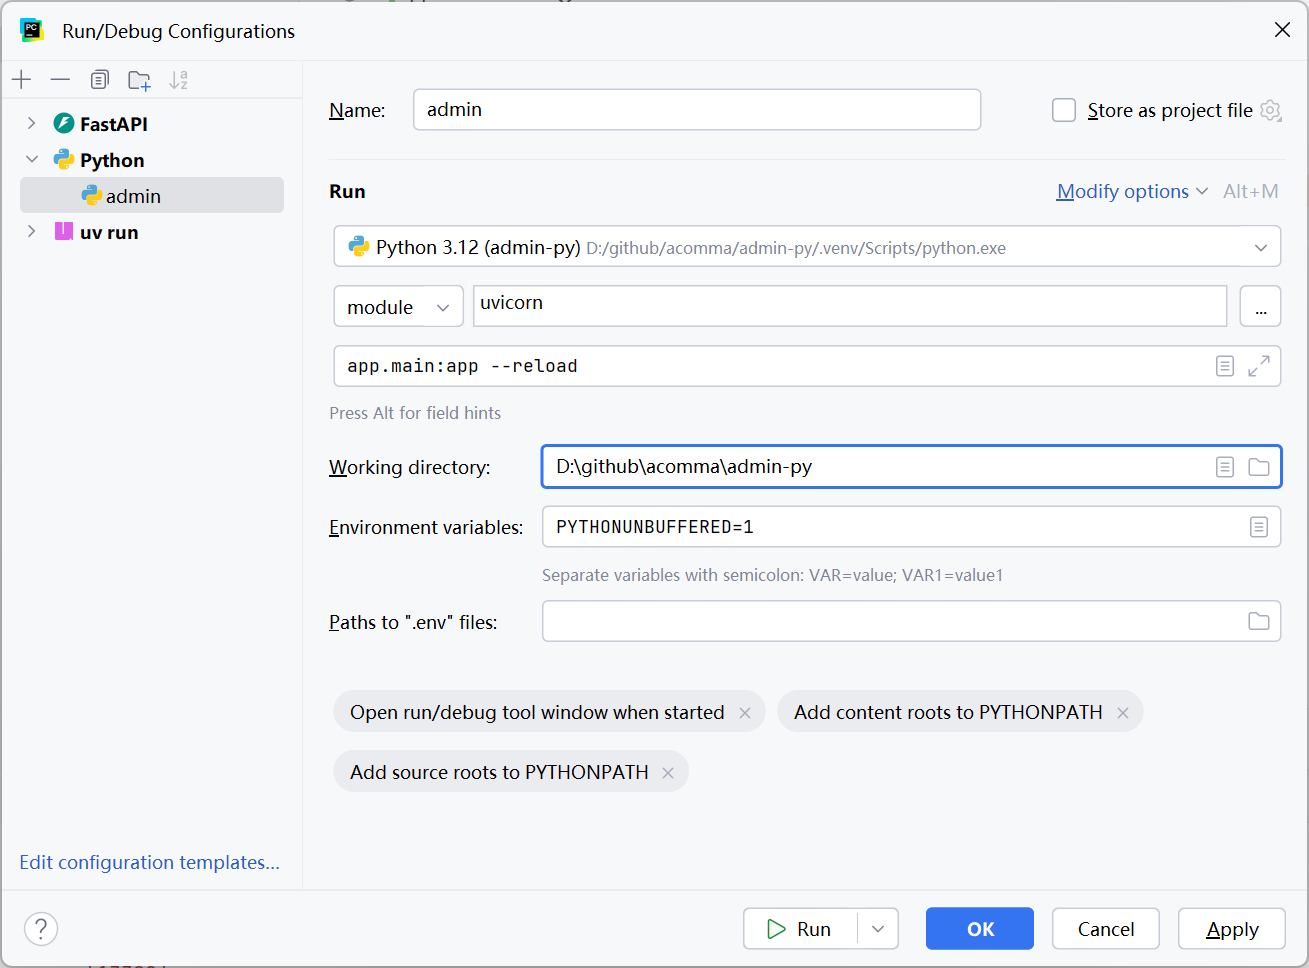This screenshot has width=1309, height=968.
Task: Open the Python interpreter dropdown
Action: 1260,247
